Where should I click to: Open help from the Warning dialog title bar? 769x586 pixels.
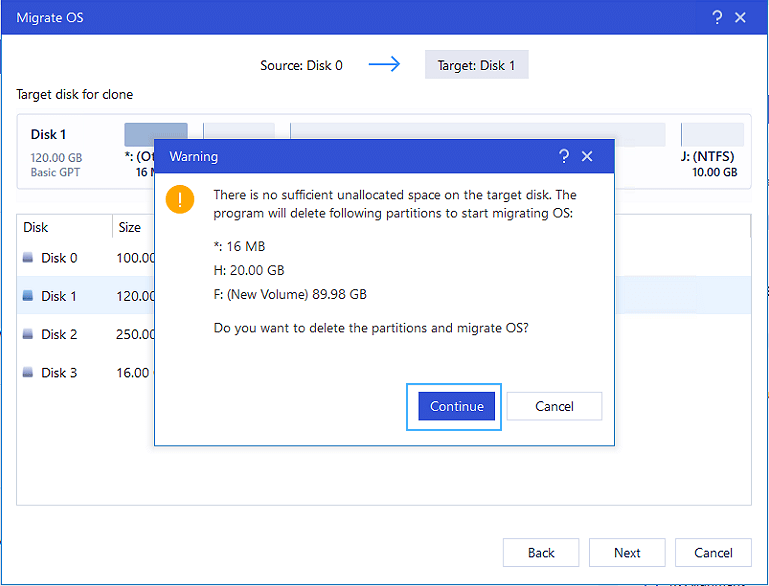point(564,156)
